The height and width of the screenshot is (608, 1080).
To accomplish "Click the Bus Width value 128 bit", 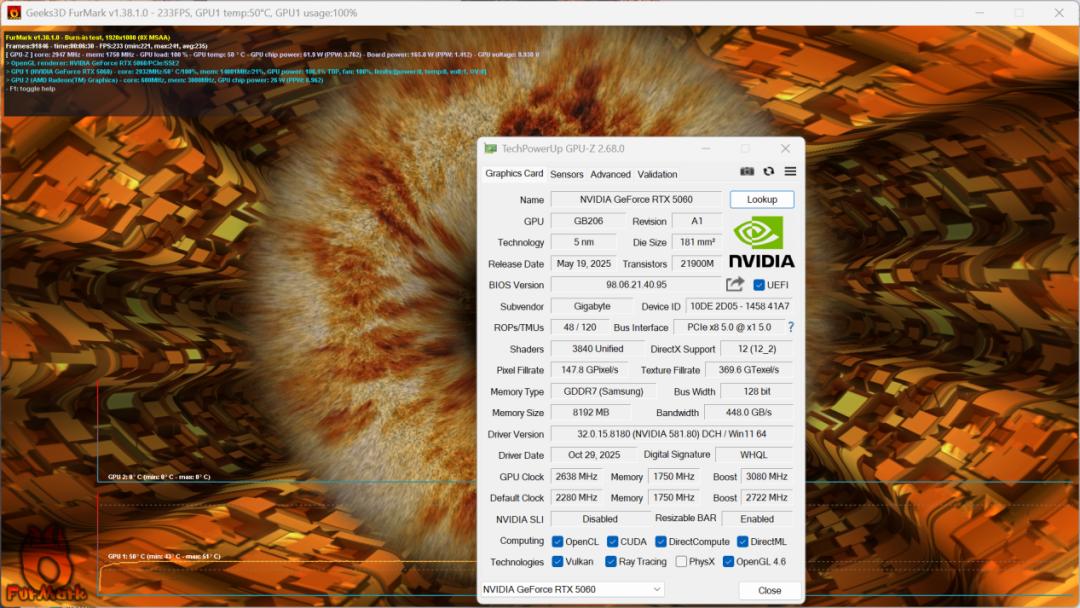I will tap(757, 392).
